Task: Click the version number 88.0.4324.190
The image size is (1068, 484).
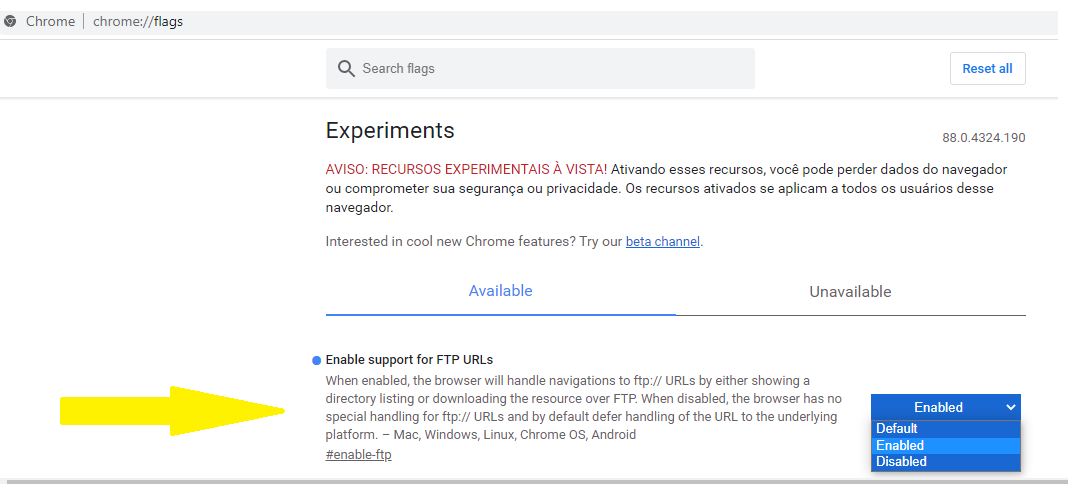Action: (983, 138)
